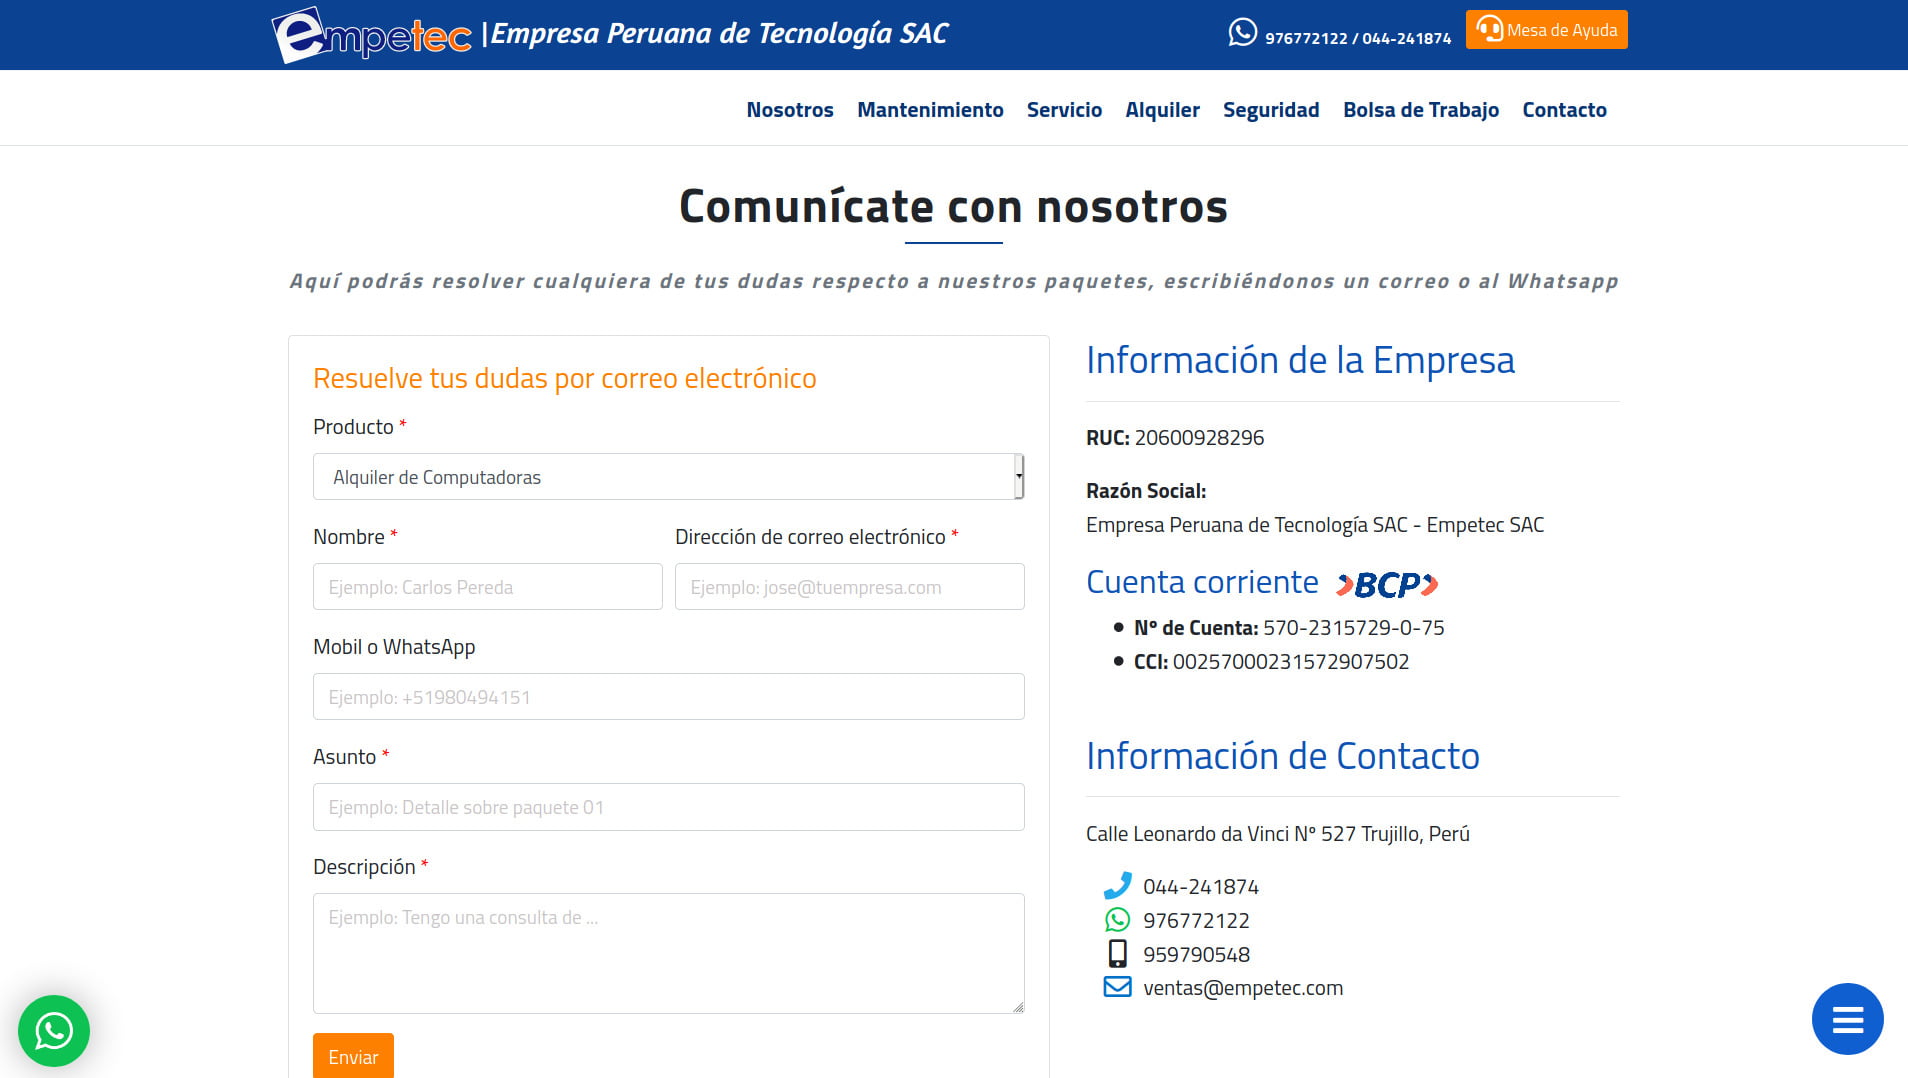The width and height of the screenshot is (1908, 1078).
Task: Click the 959790548 mobile number
Action: pyautogui.click(x=1196, y=955)
